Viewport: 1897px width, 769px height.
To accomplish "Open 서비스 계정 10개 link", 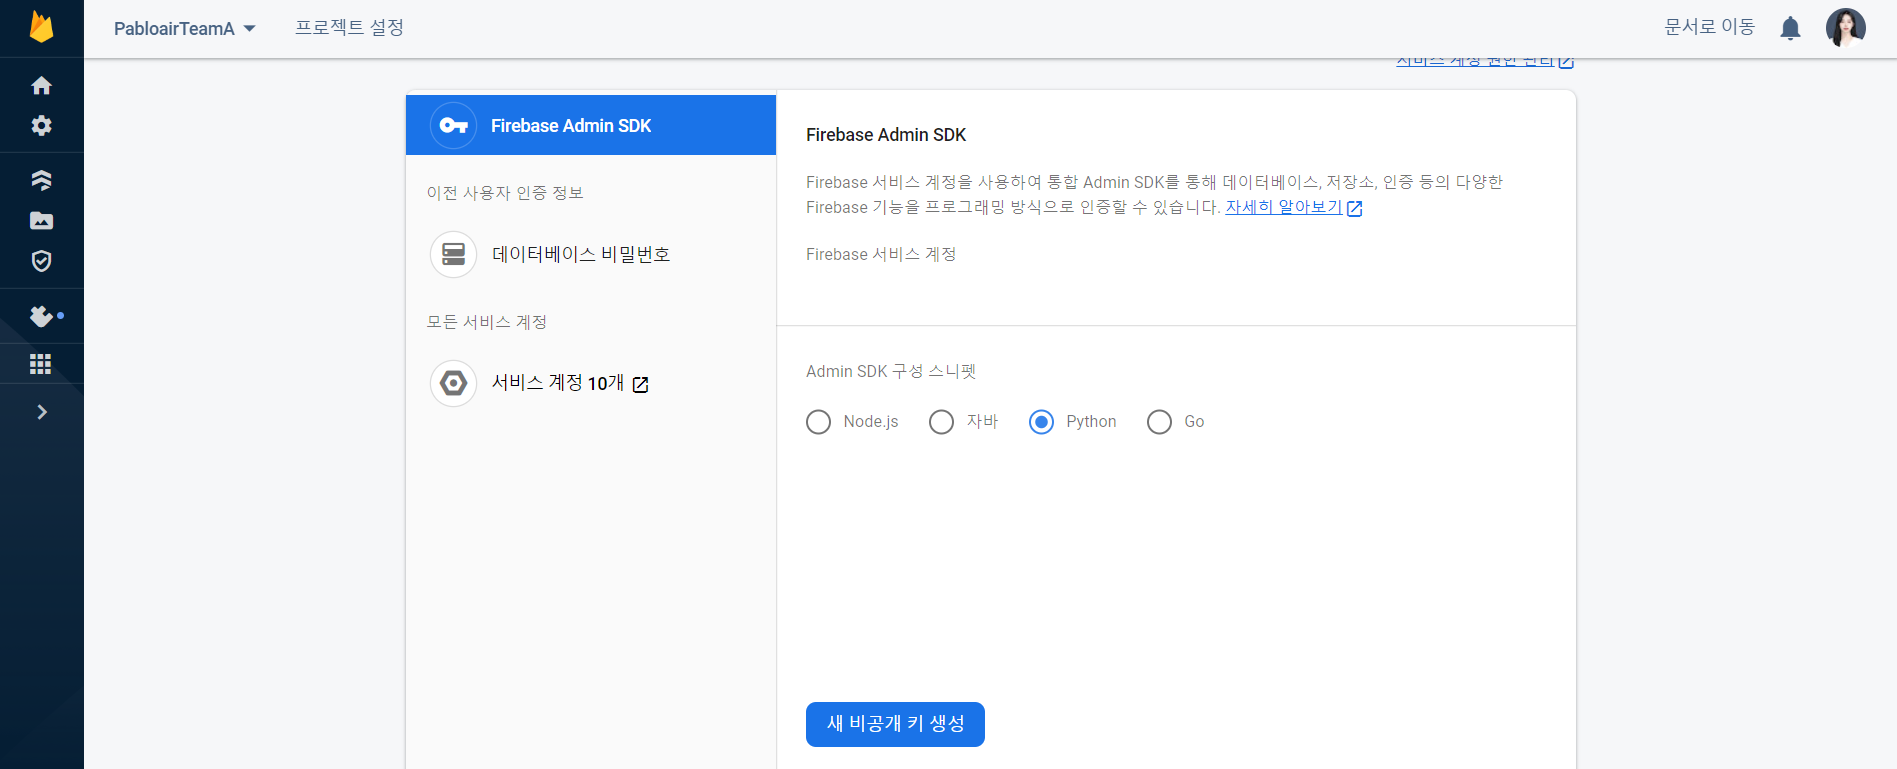I will [570, 383].
